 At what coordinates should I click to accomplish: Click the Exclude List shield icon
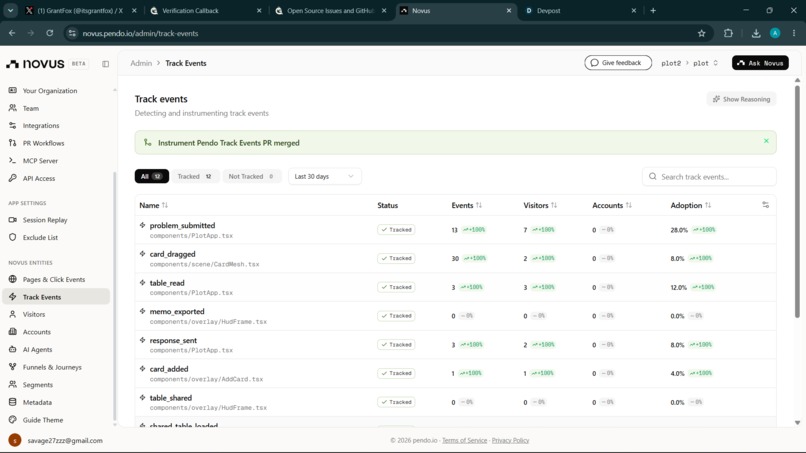(13, 237)
